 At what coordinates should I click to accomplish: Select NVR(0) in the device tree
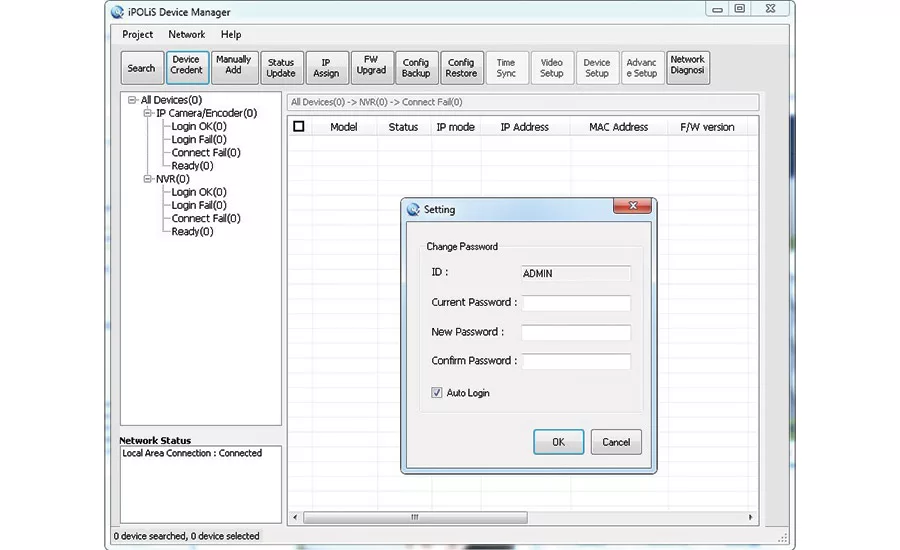pyautogui.click(x=173, y=179)
